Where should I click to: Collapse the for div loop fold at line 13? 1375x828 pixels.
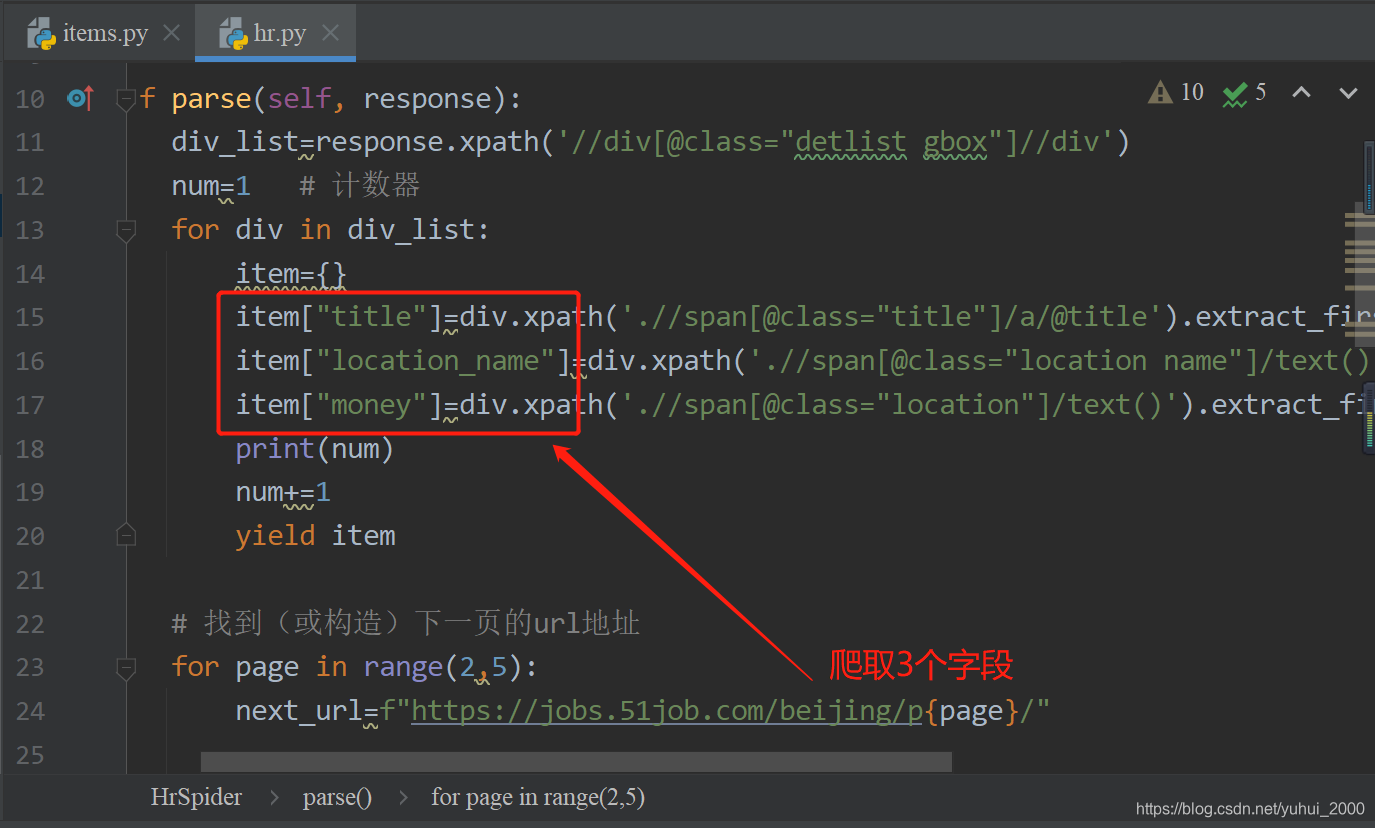coord(126,230)
